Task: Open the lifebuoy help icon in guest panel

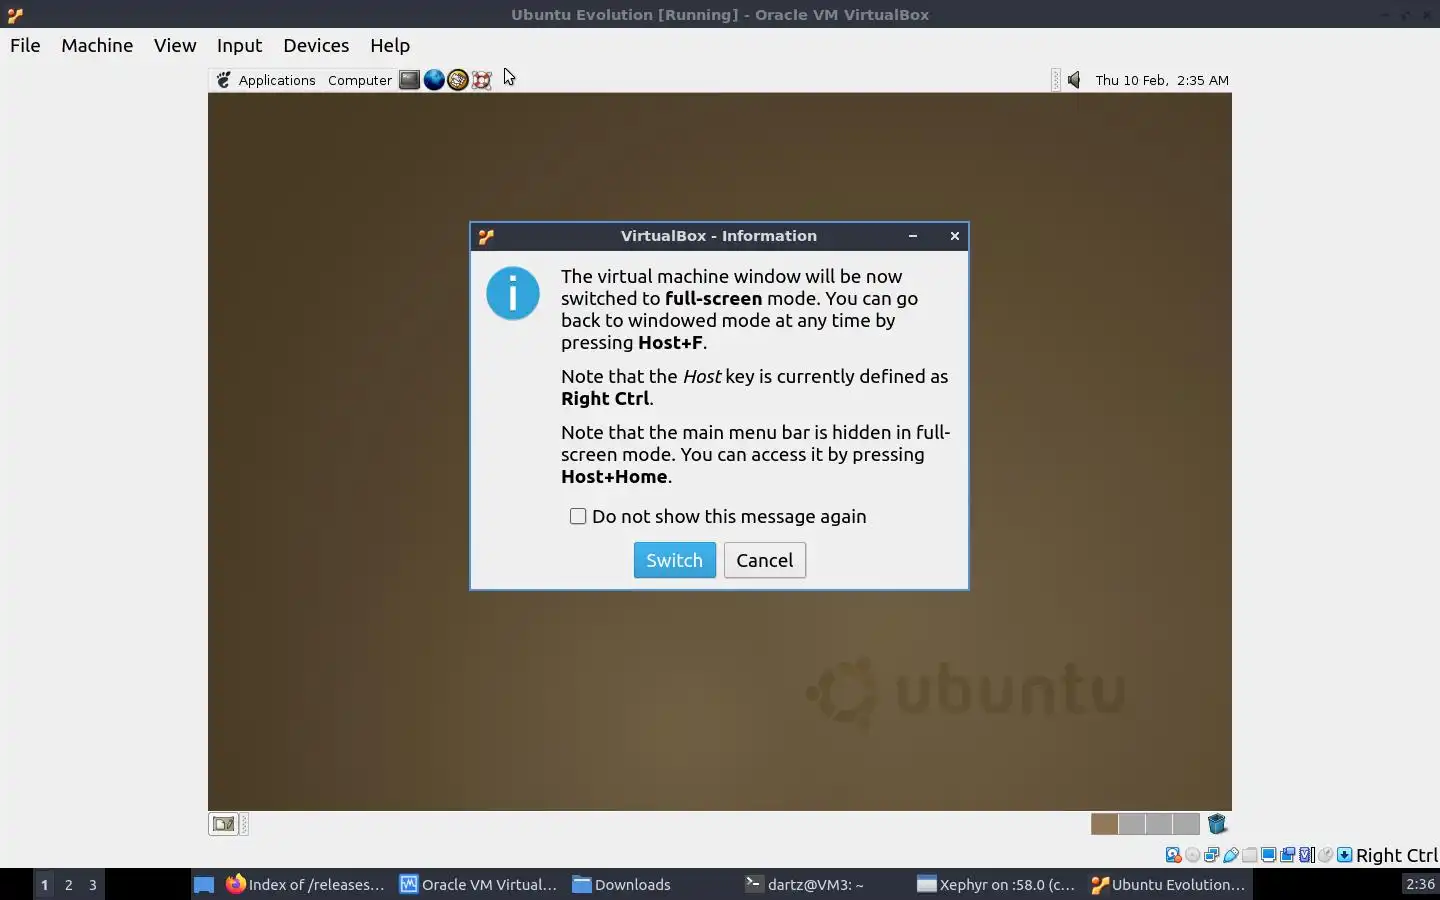Action: [x=482, y=80]
